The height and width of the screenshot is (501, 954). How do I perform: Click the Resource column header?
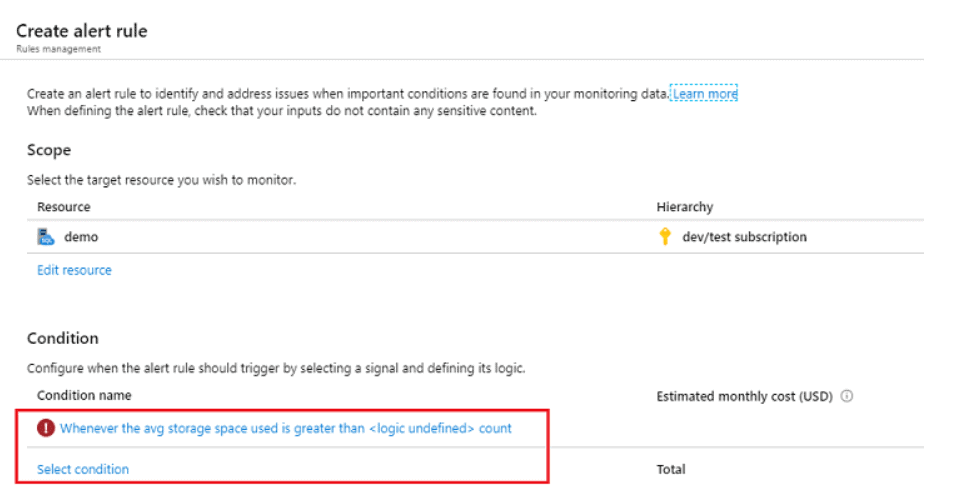coord(63,207)
